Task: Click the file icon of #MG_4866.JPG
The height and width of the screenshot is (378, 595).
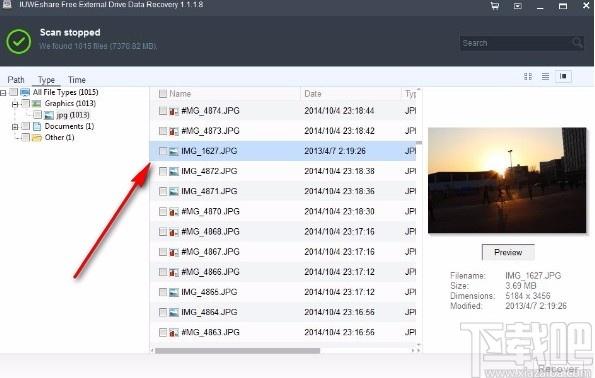Action: [x=174, y=272]
